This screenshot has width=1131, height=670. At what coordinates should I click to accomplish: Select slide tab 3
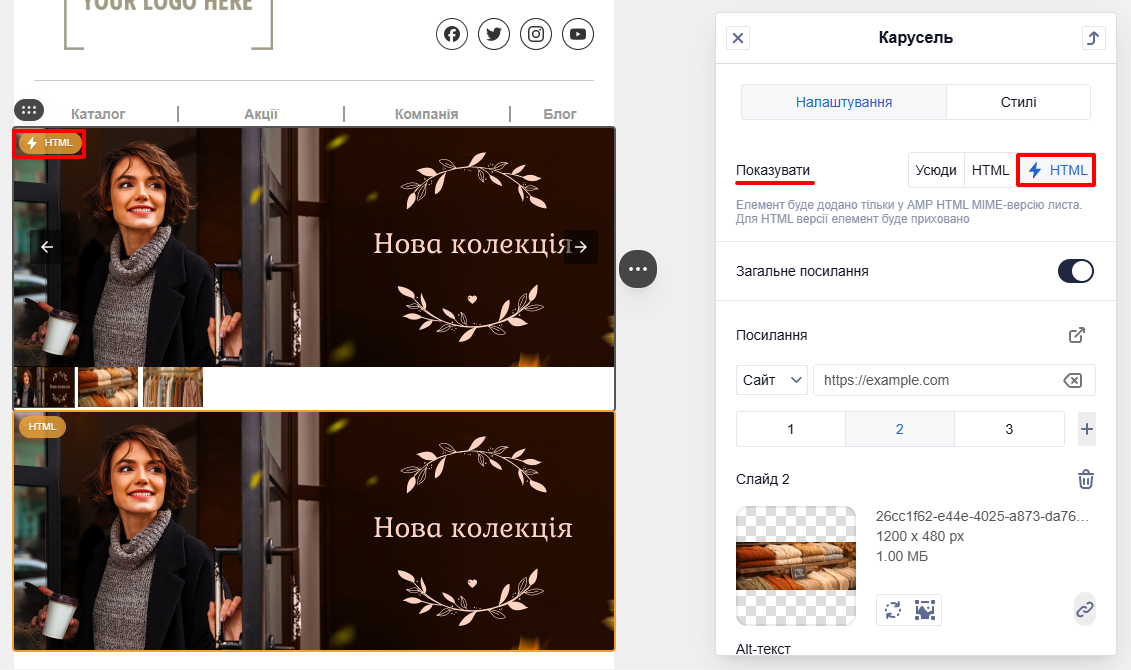click(1009, 429)
